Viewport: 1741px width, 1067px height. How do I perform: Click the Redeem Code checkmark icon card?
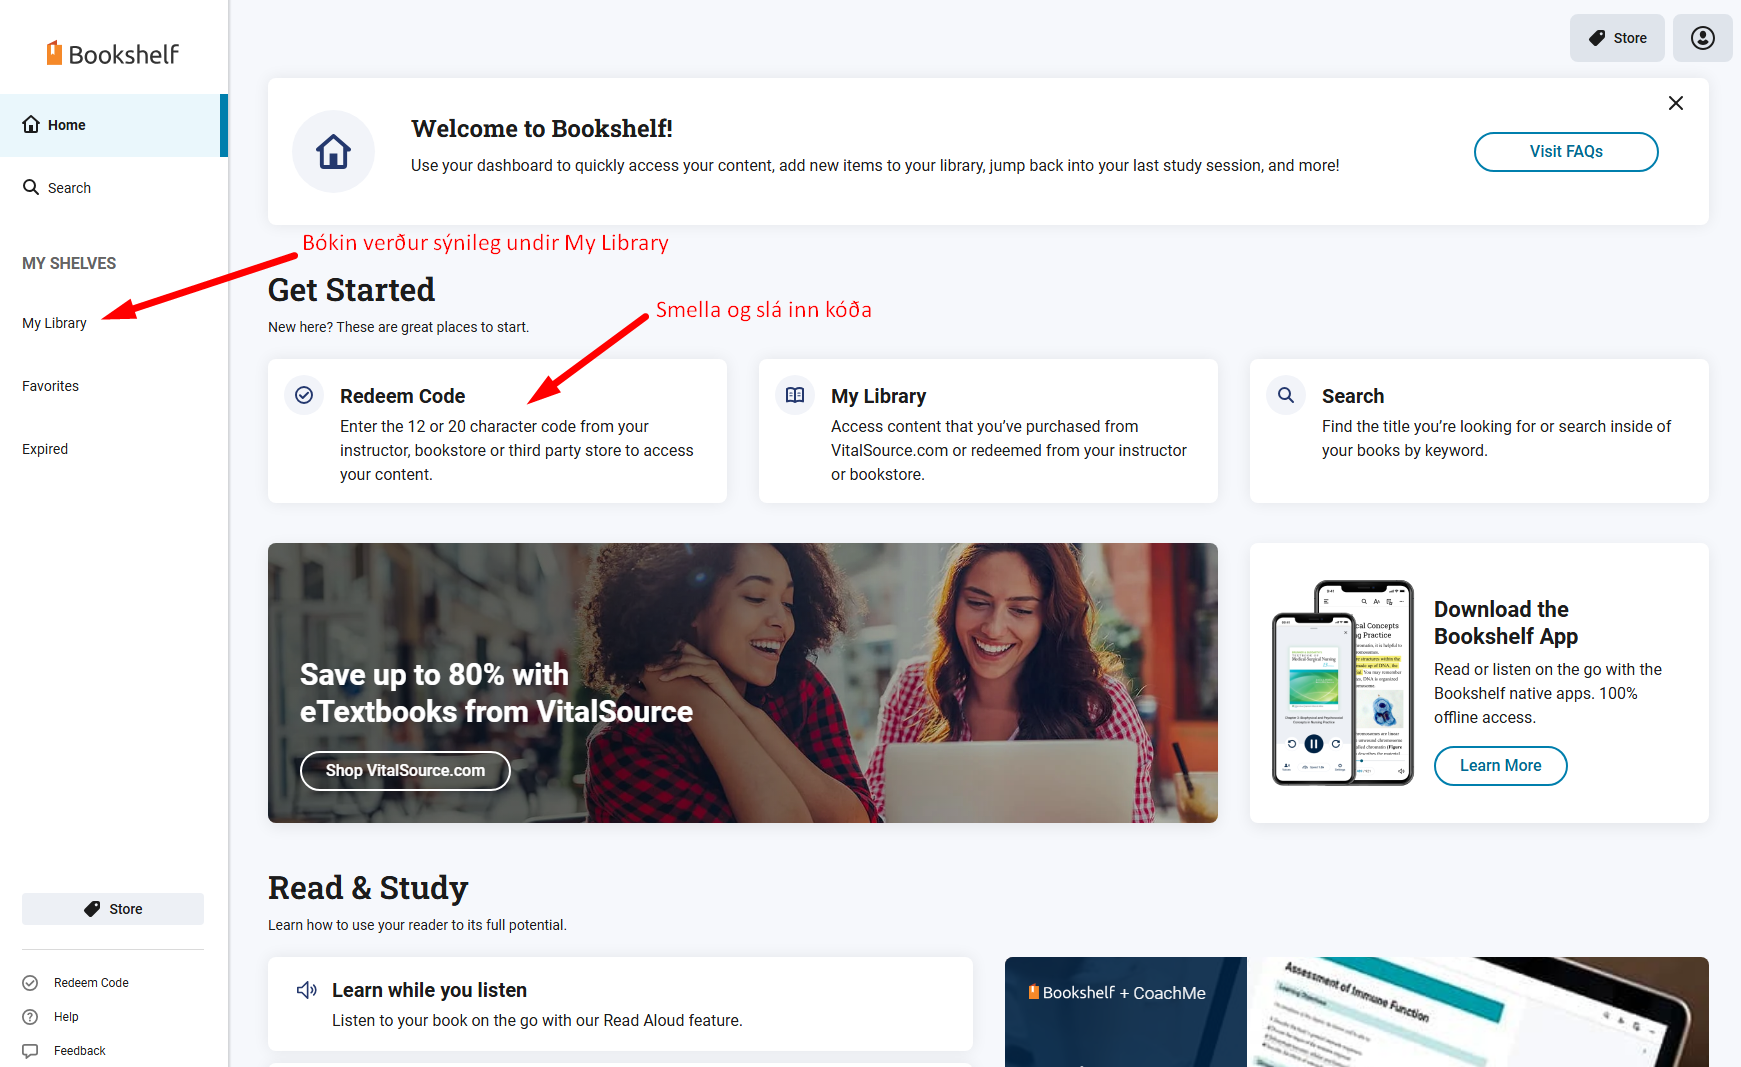(x=304, y=395)
